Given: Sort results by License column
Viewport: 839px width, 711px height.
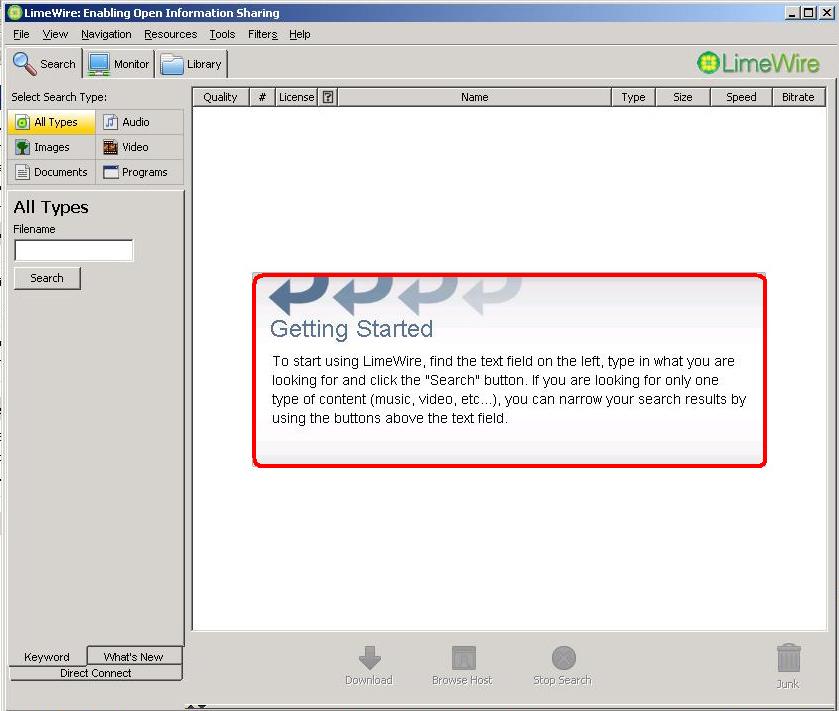Looking at the screenshot, I should [296, 97].
